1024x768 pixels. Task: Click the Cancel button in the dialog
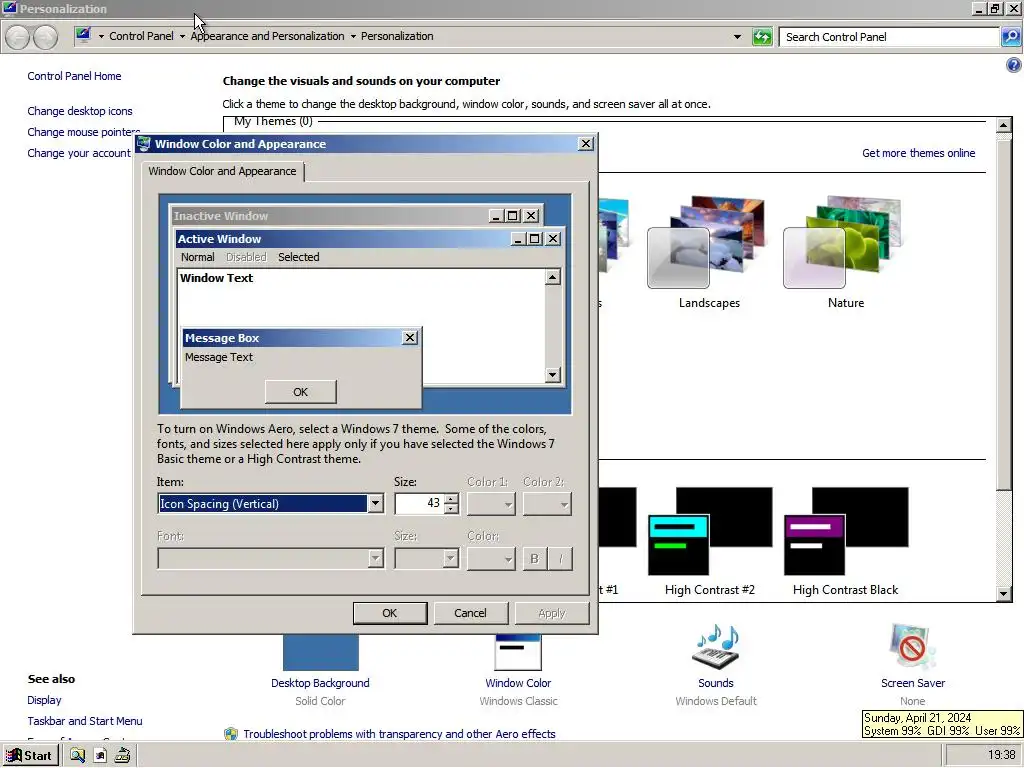[470, 613]
